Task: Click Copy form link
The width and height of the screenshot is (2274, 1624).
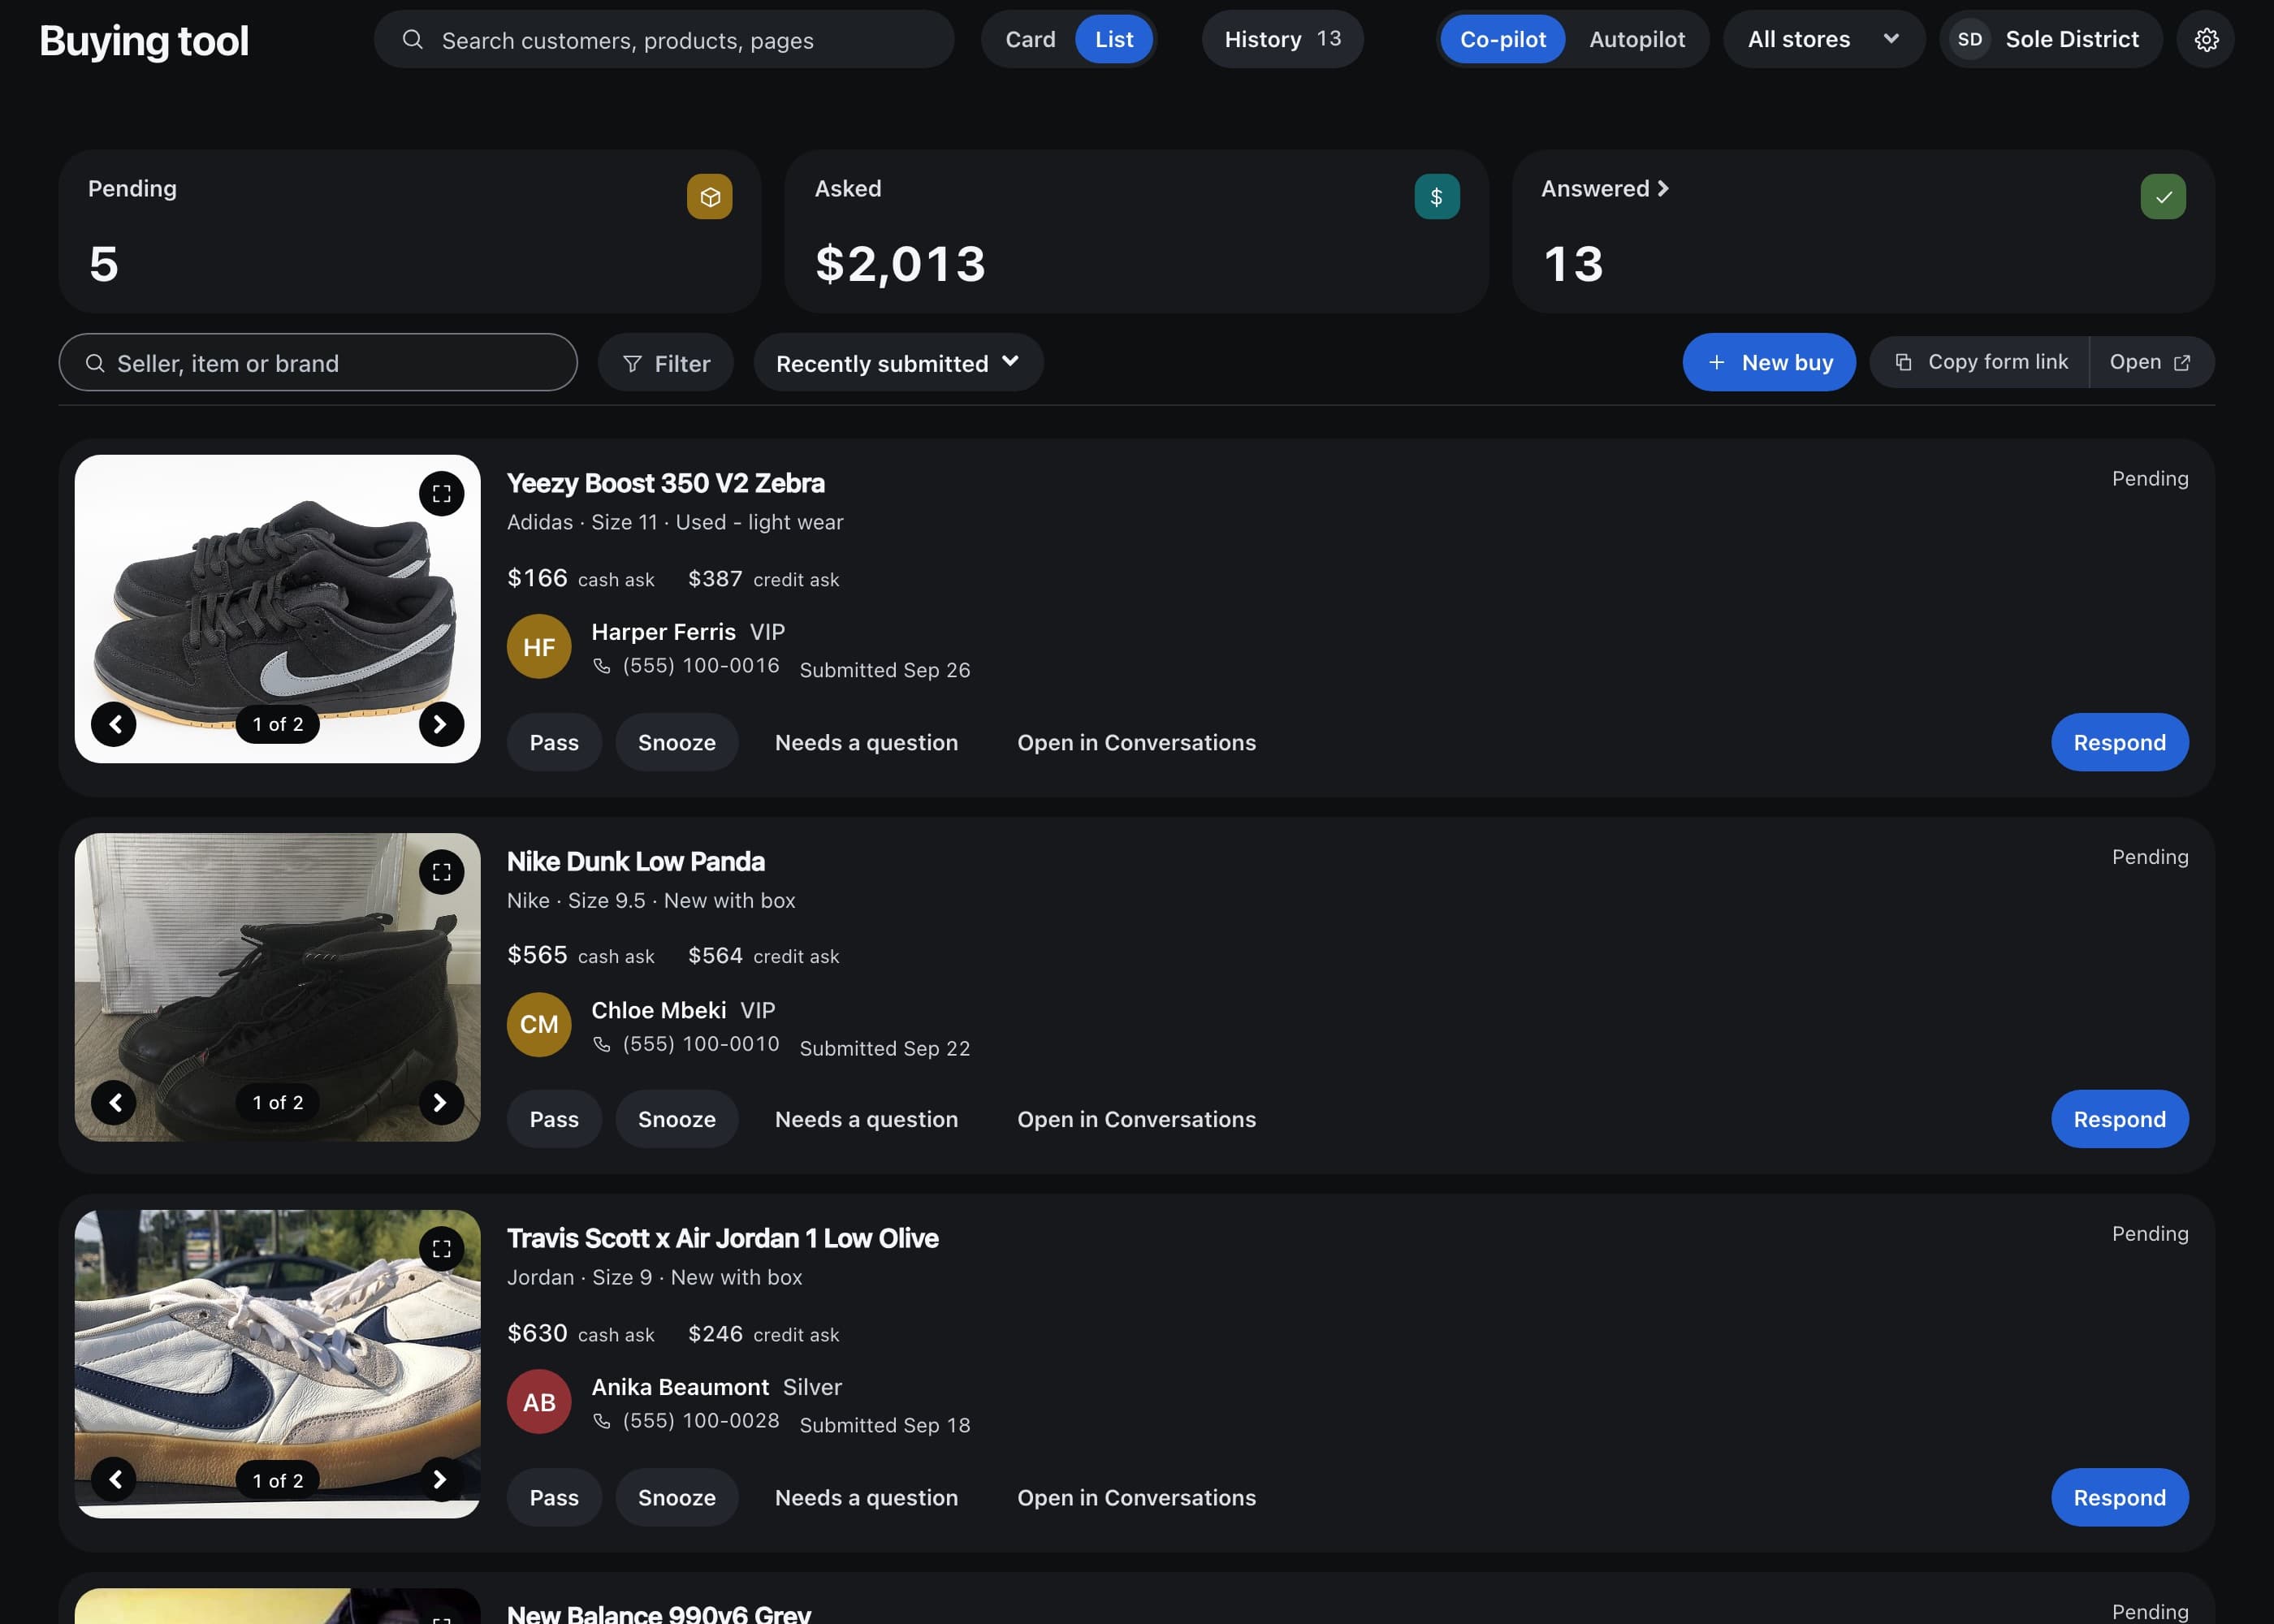Action: [x=1980, y=362]
